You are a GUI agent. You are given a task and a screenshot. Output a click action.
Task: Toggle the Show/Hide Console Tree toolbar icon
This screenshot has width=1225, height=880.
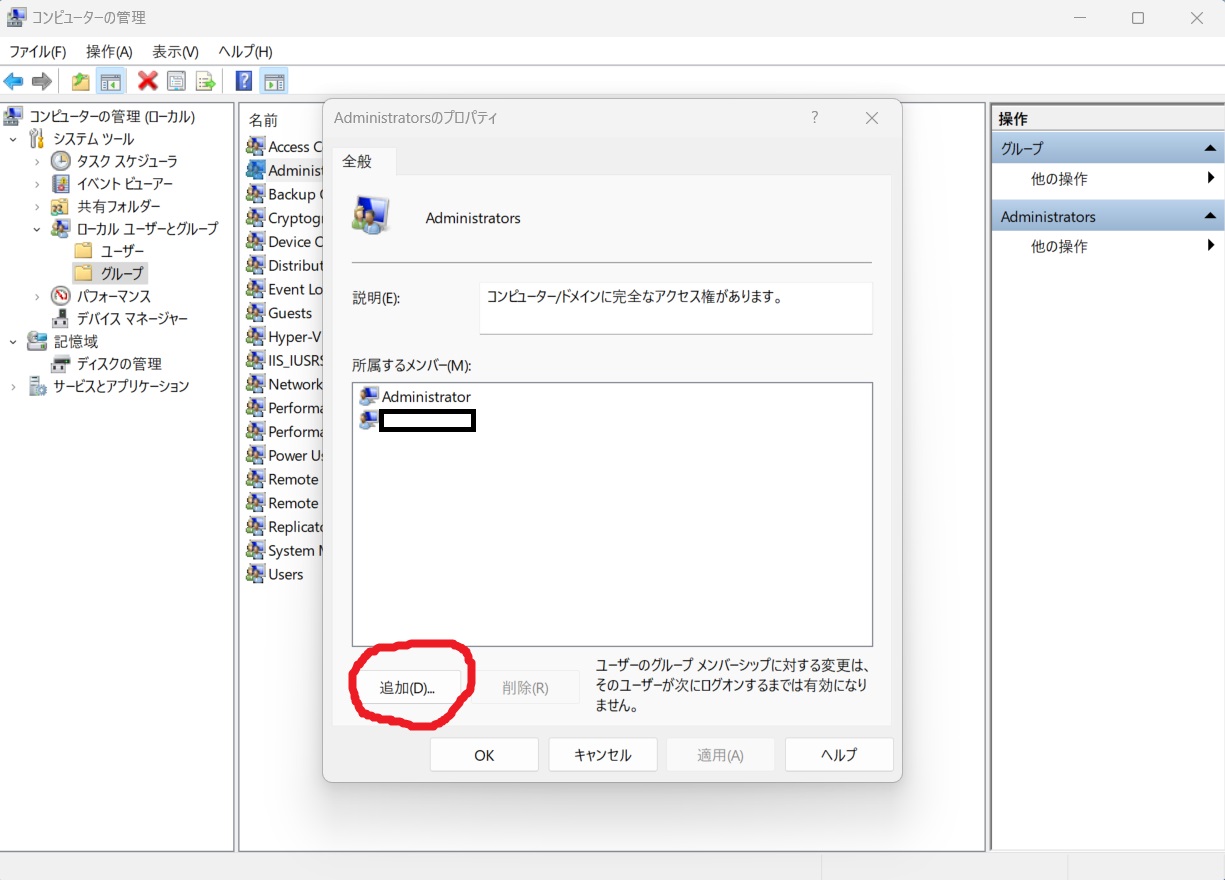click(x=111, y=82)
